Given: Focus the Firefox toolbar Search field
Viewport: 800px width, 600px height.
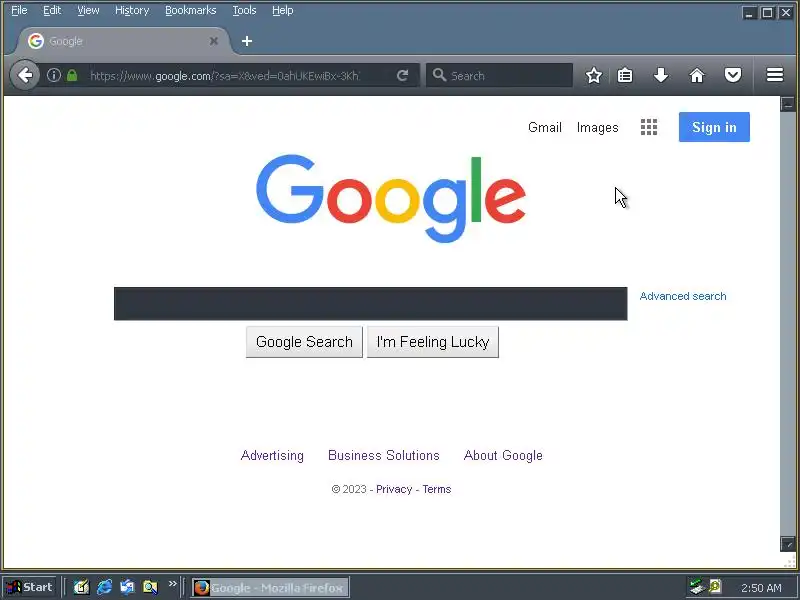Looking at the screenshot, I should [x=499, y=76].
